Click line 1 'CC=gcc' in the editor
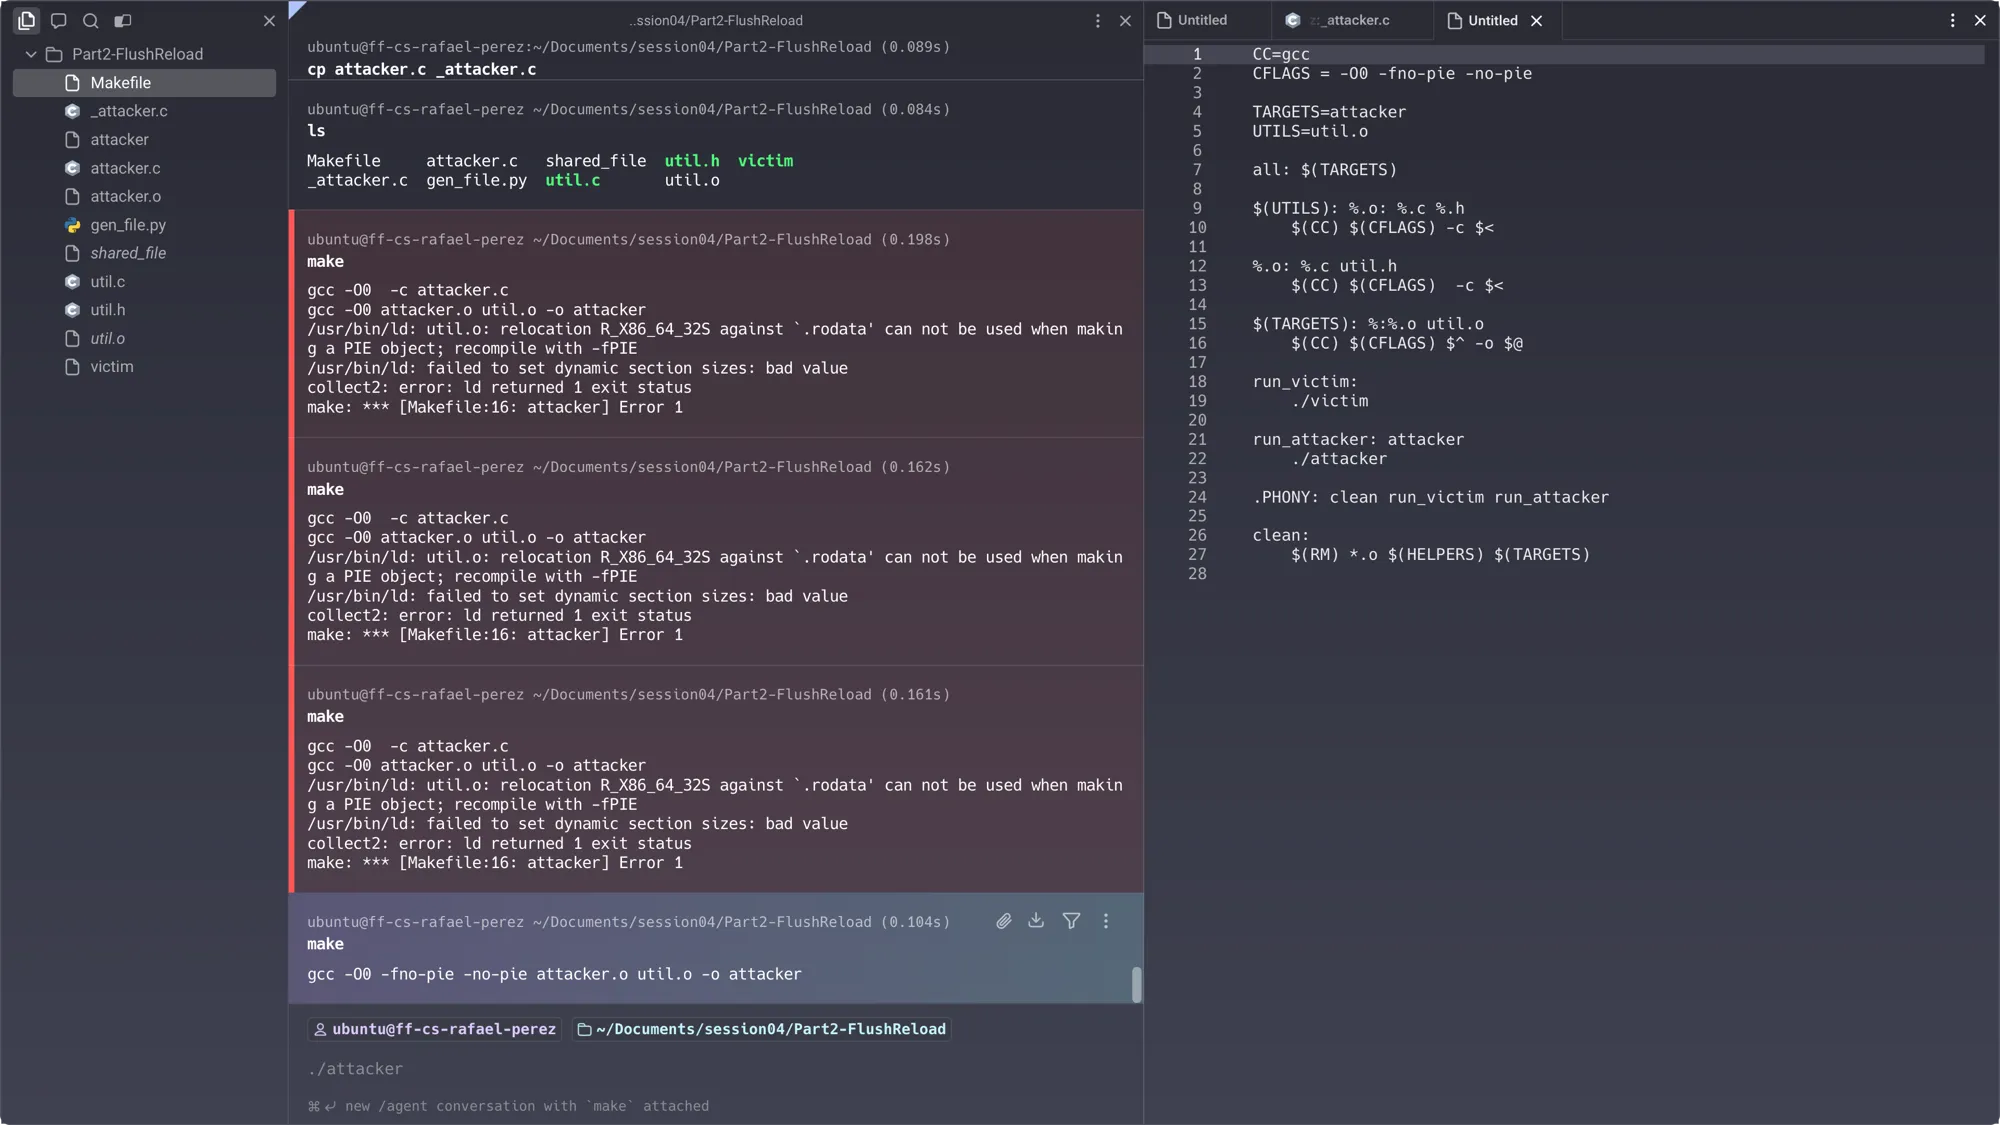The width and height of the screenshot is (2000, 1125). point(1280,54)
